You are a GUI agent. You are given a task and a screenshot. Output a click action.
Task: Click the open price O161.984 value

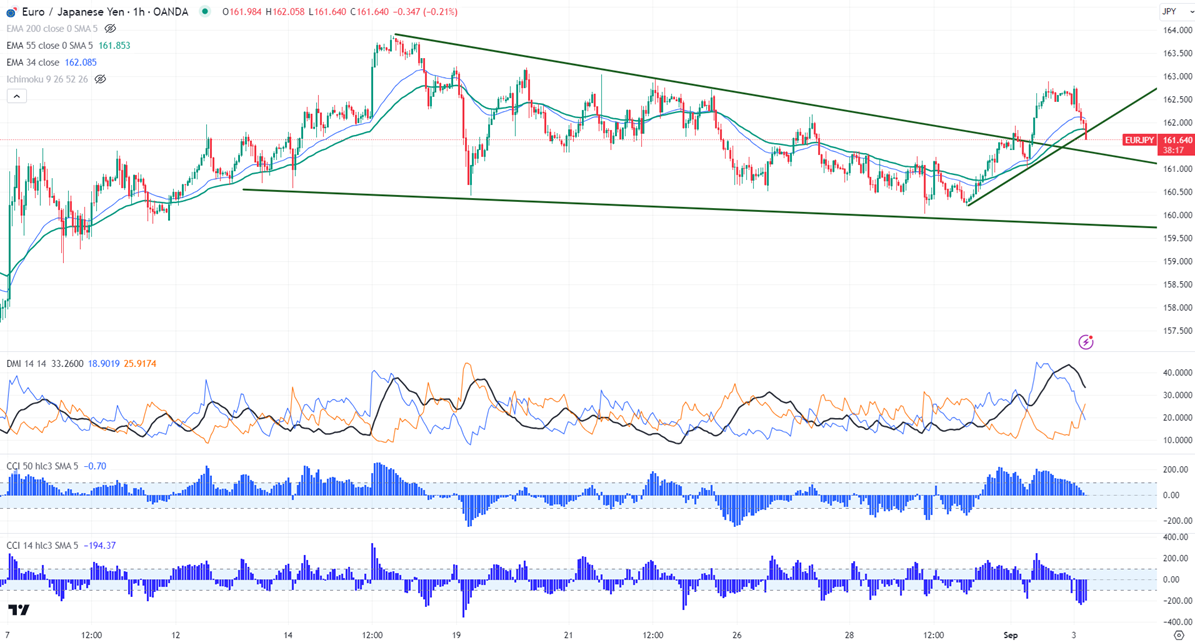pos(242,12)
